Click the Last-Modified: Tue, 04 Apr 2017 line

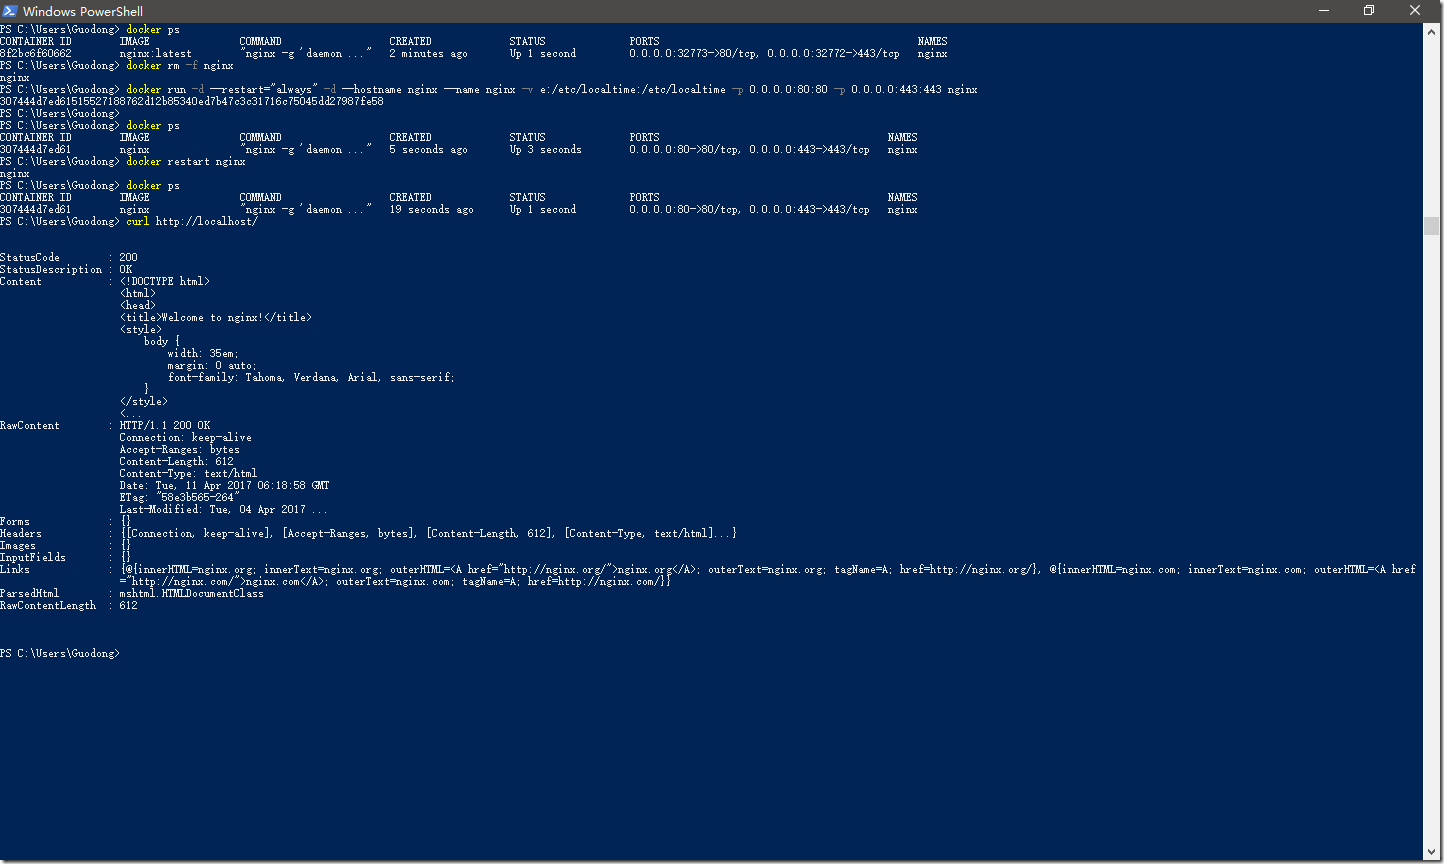click(x=223, y=510)
